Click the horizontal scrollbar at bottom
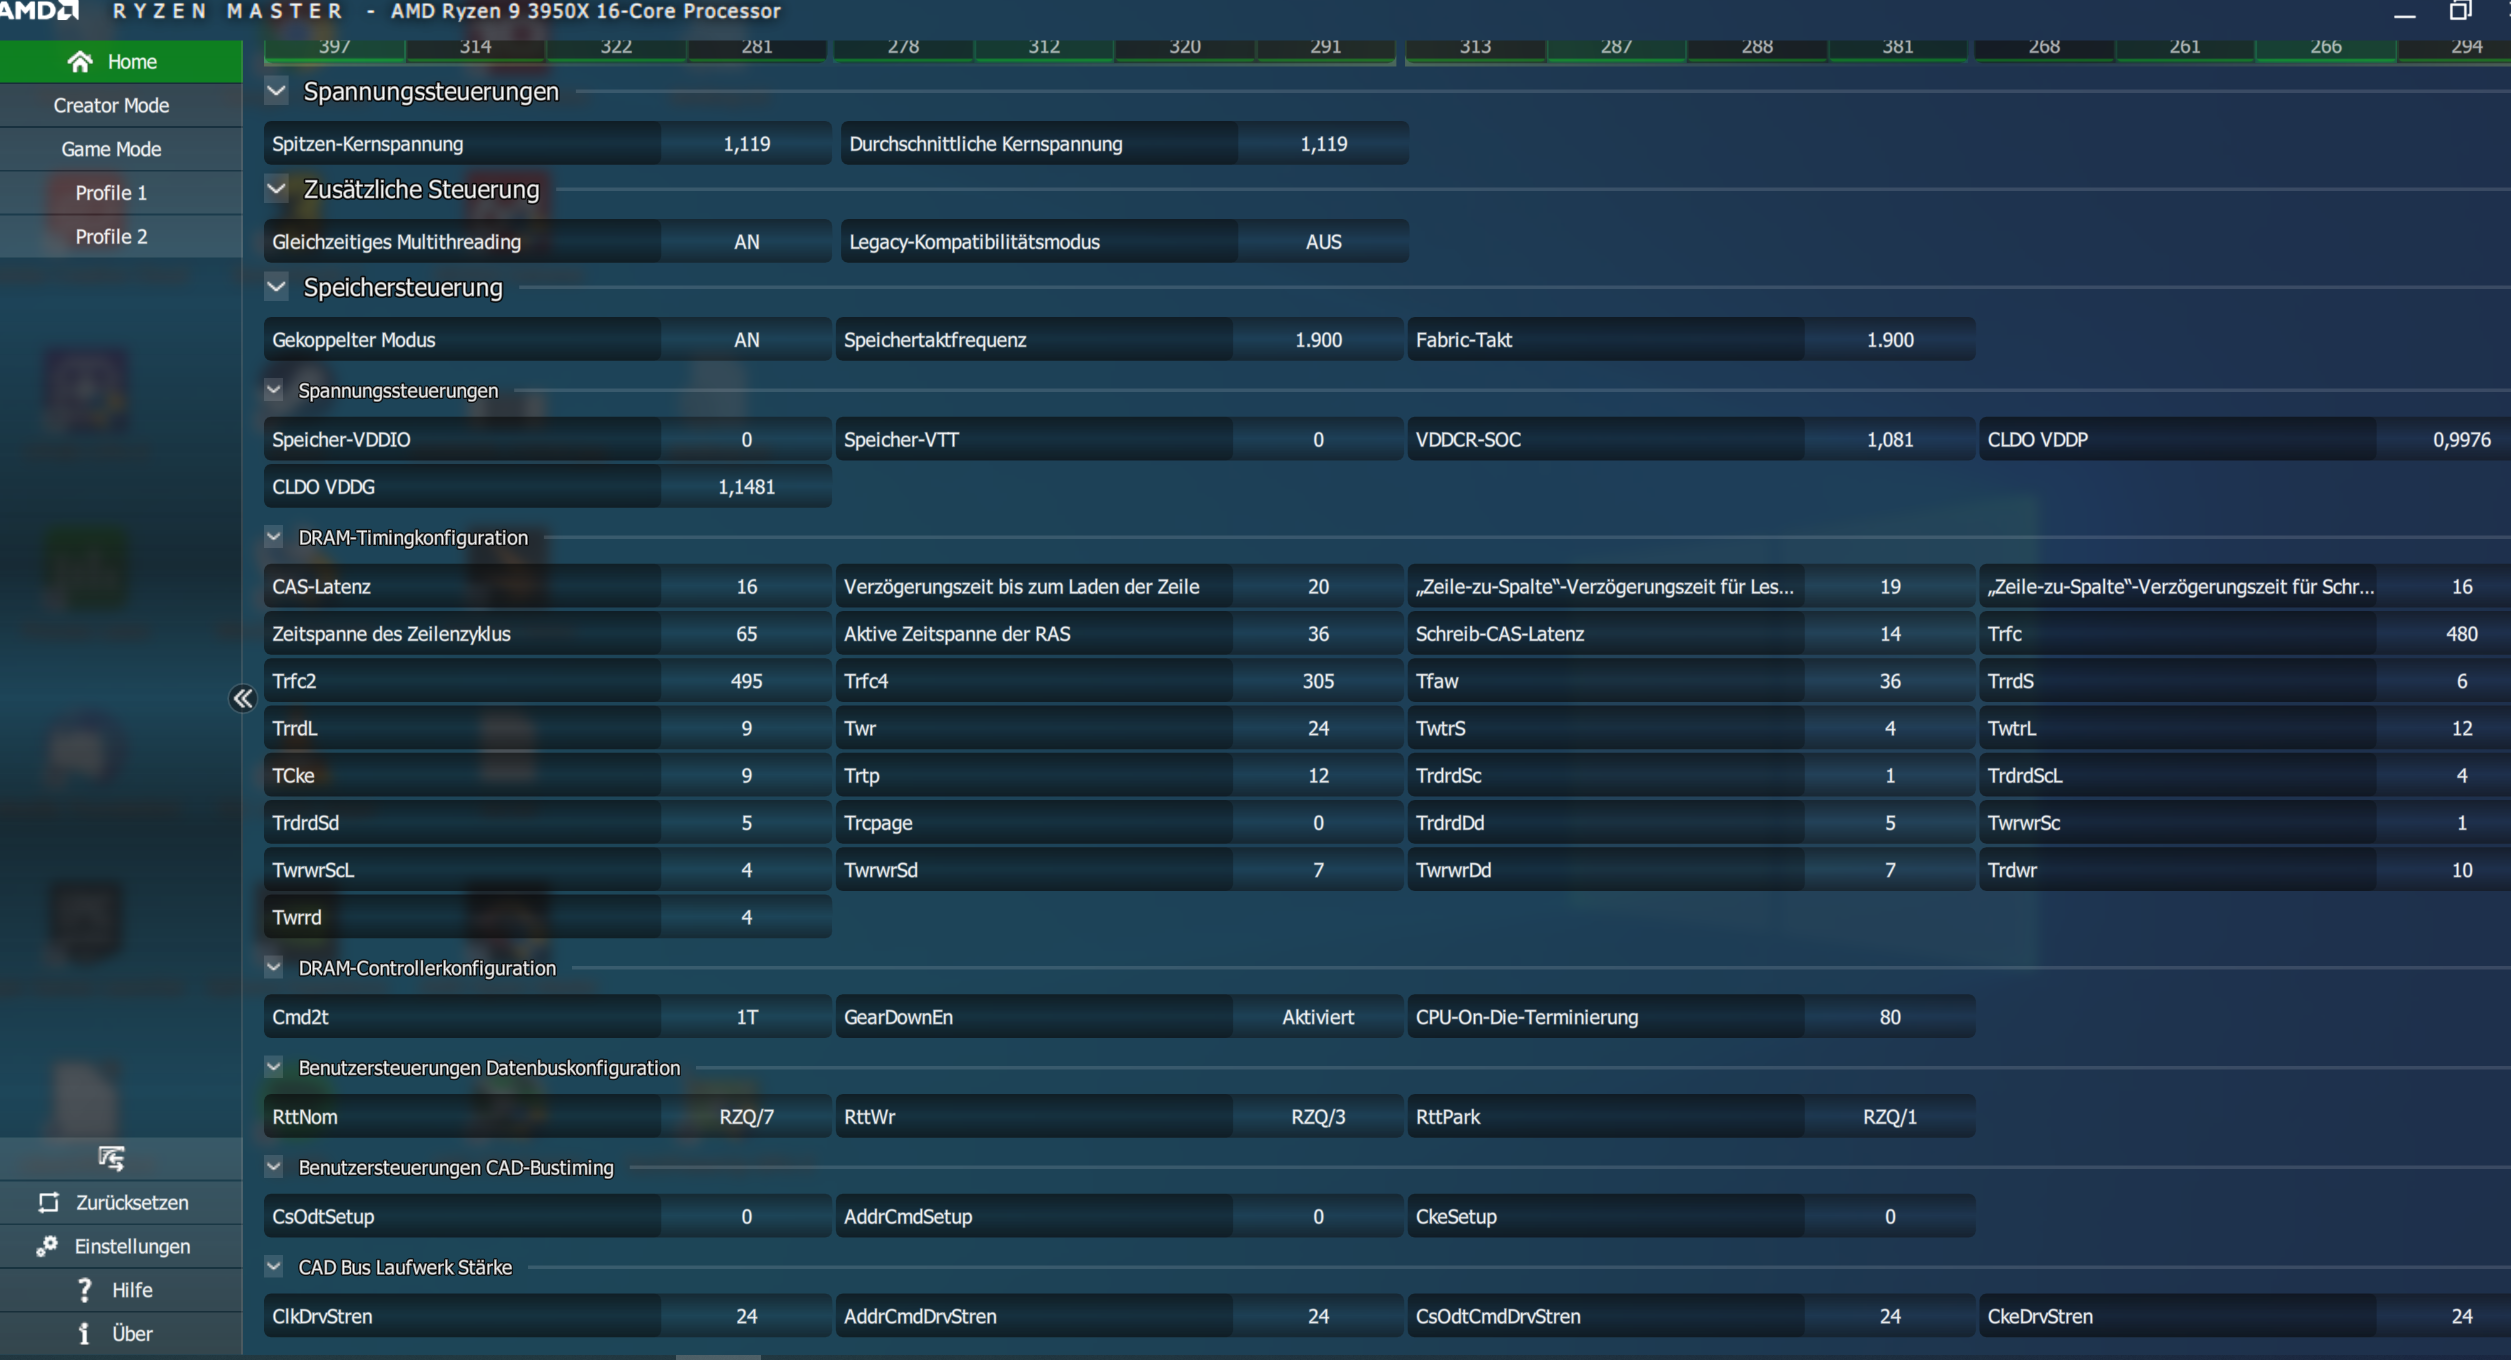 [718, 1356]
